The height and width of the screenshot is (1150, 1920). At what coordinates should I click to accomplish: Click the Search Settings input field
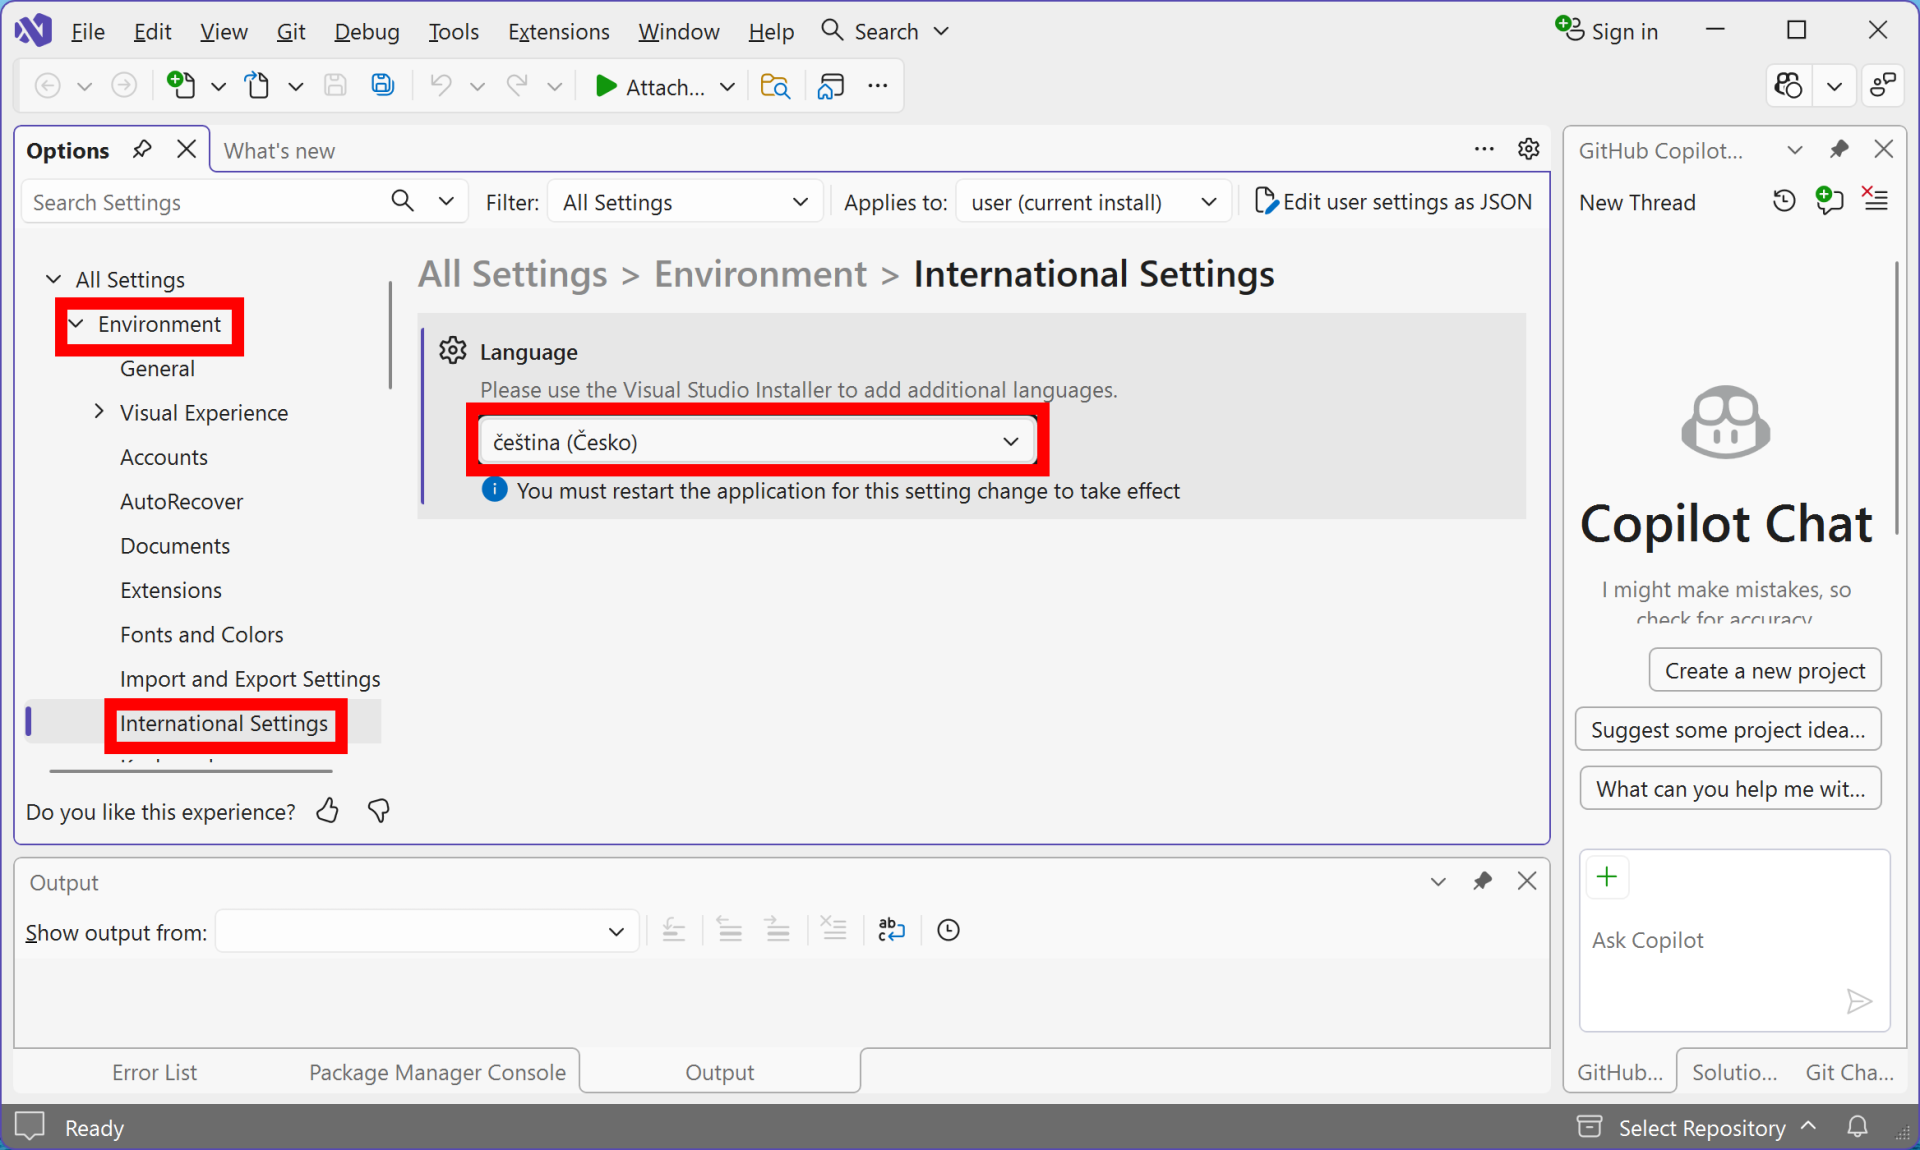pyautogui.click(x=205, y=202)
